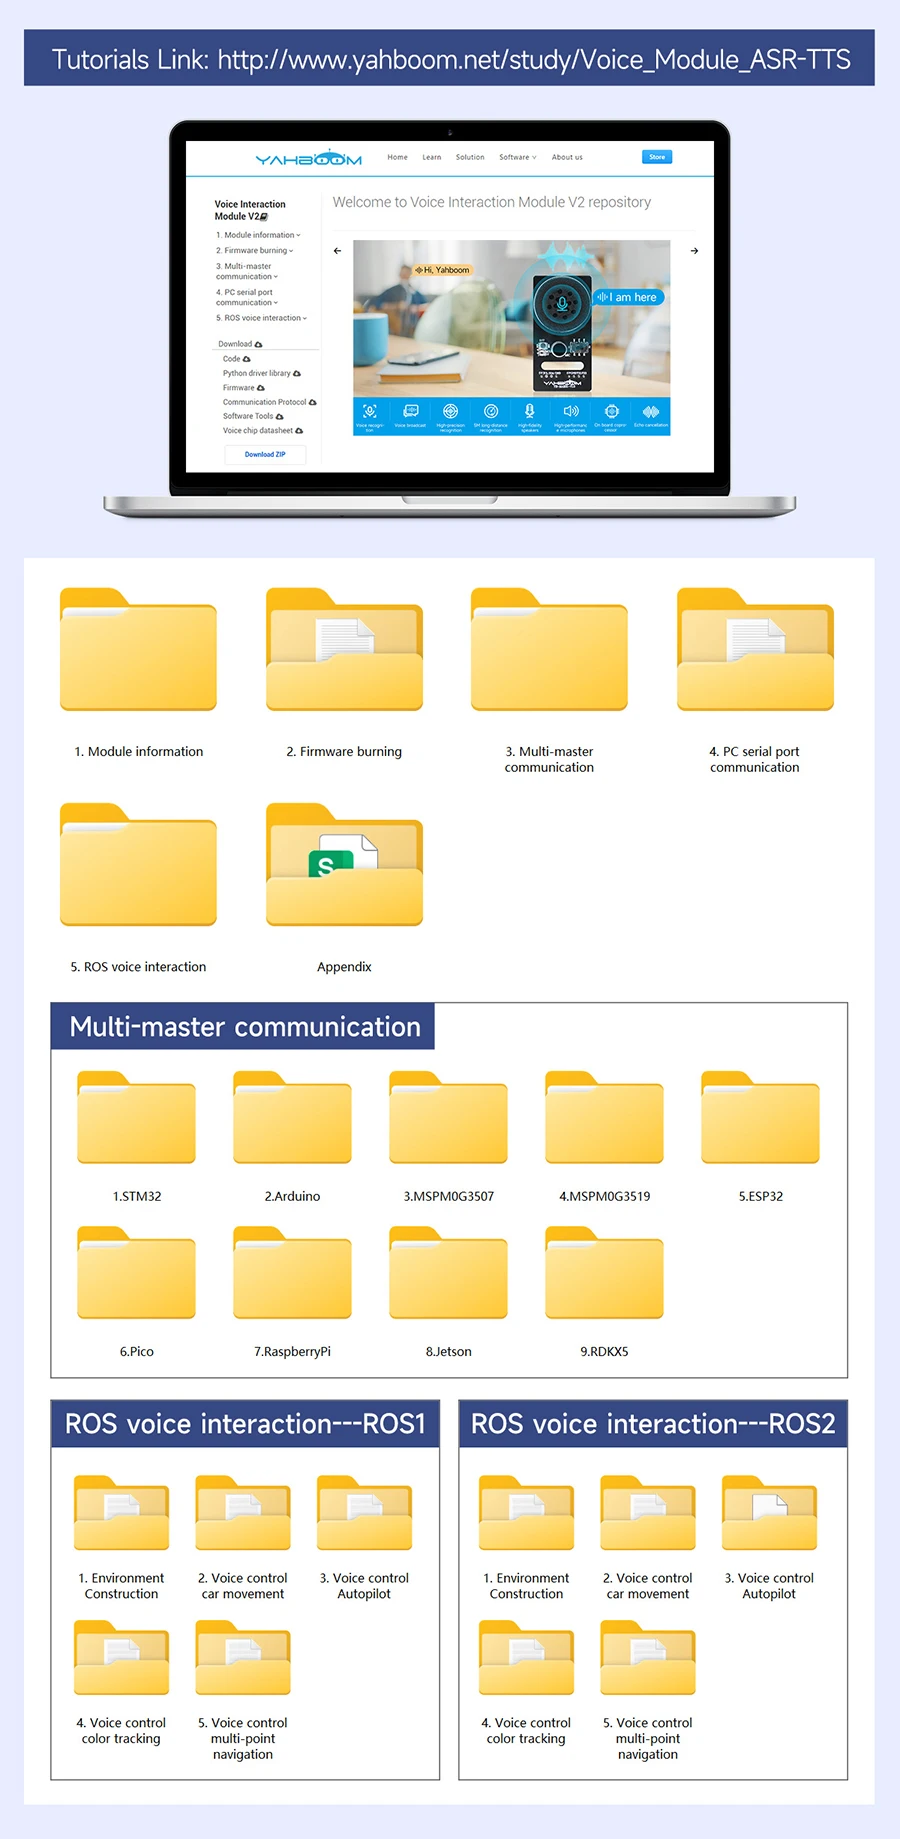This screenshot has height=1839, width=900.
Task: Open the 5. ROS voice interaction folder
Action: (138, 865)
